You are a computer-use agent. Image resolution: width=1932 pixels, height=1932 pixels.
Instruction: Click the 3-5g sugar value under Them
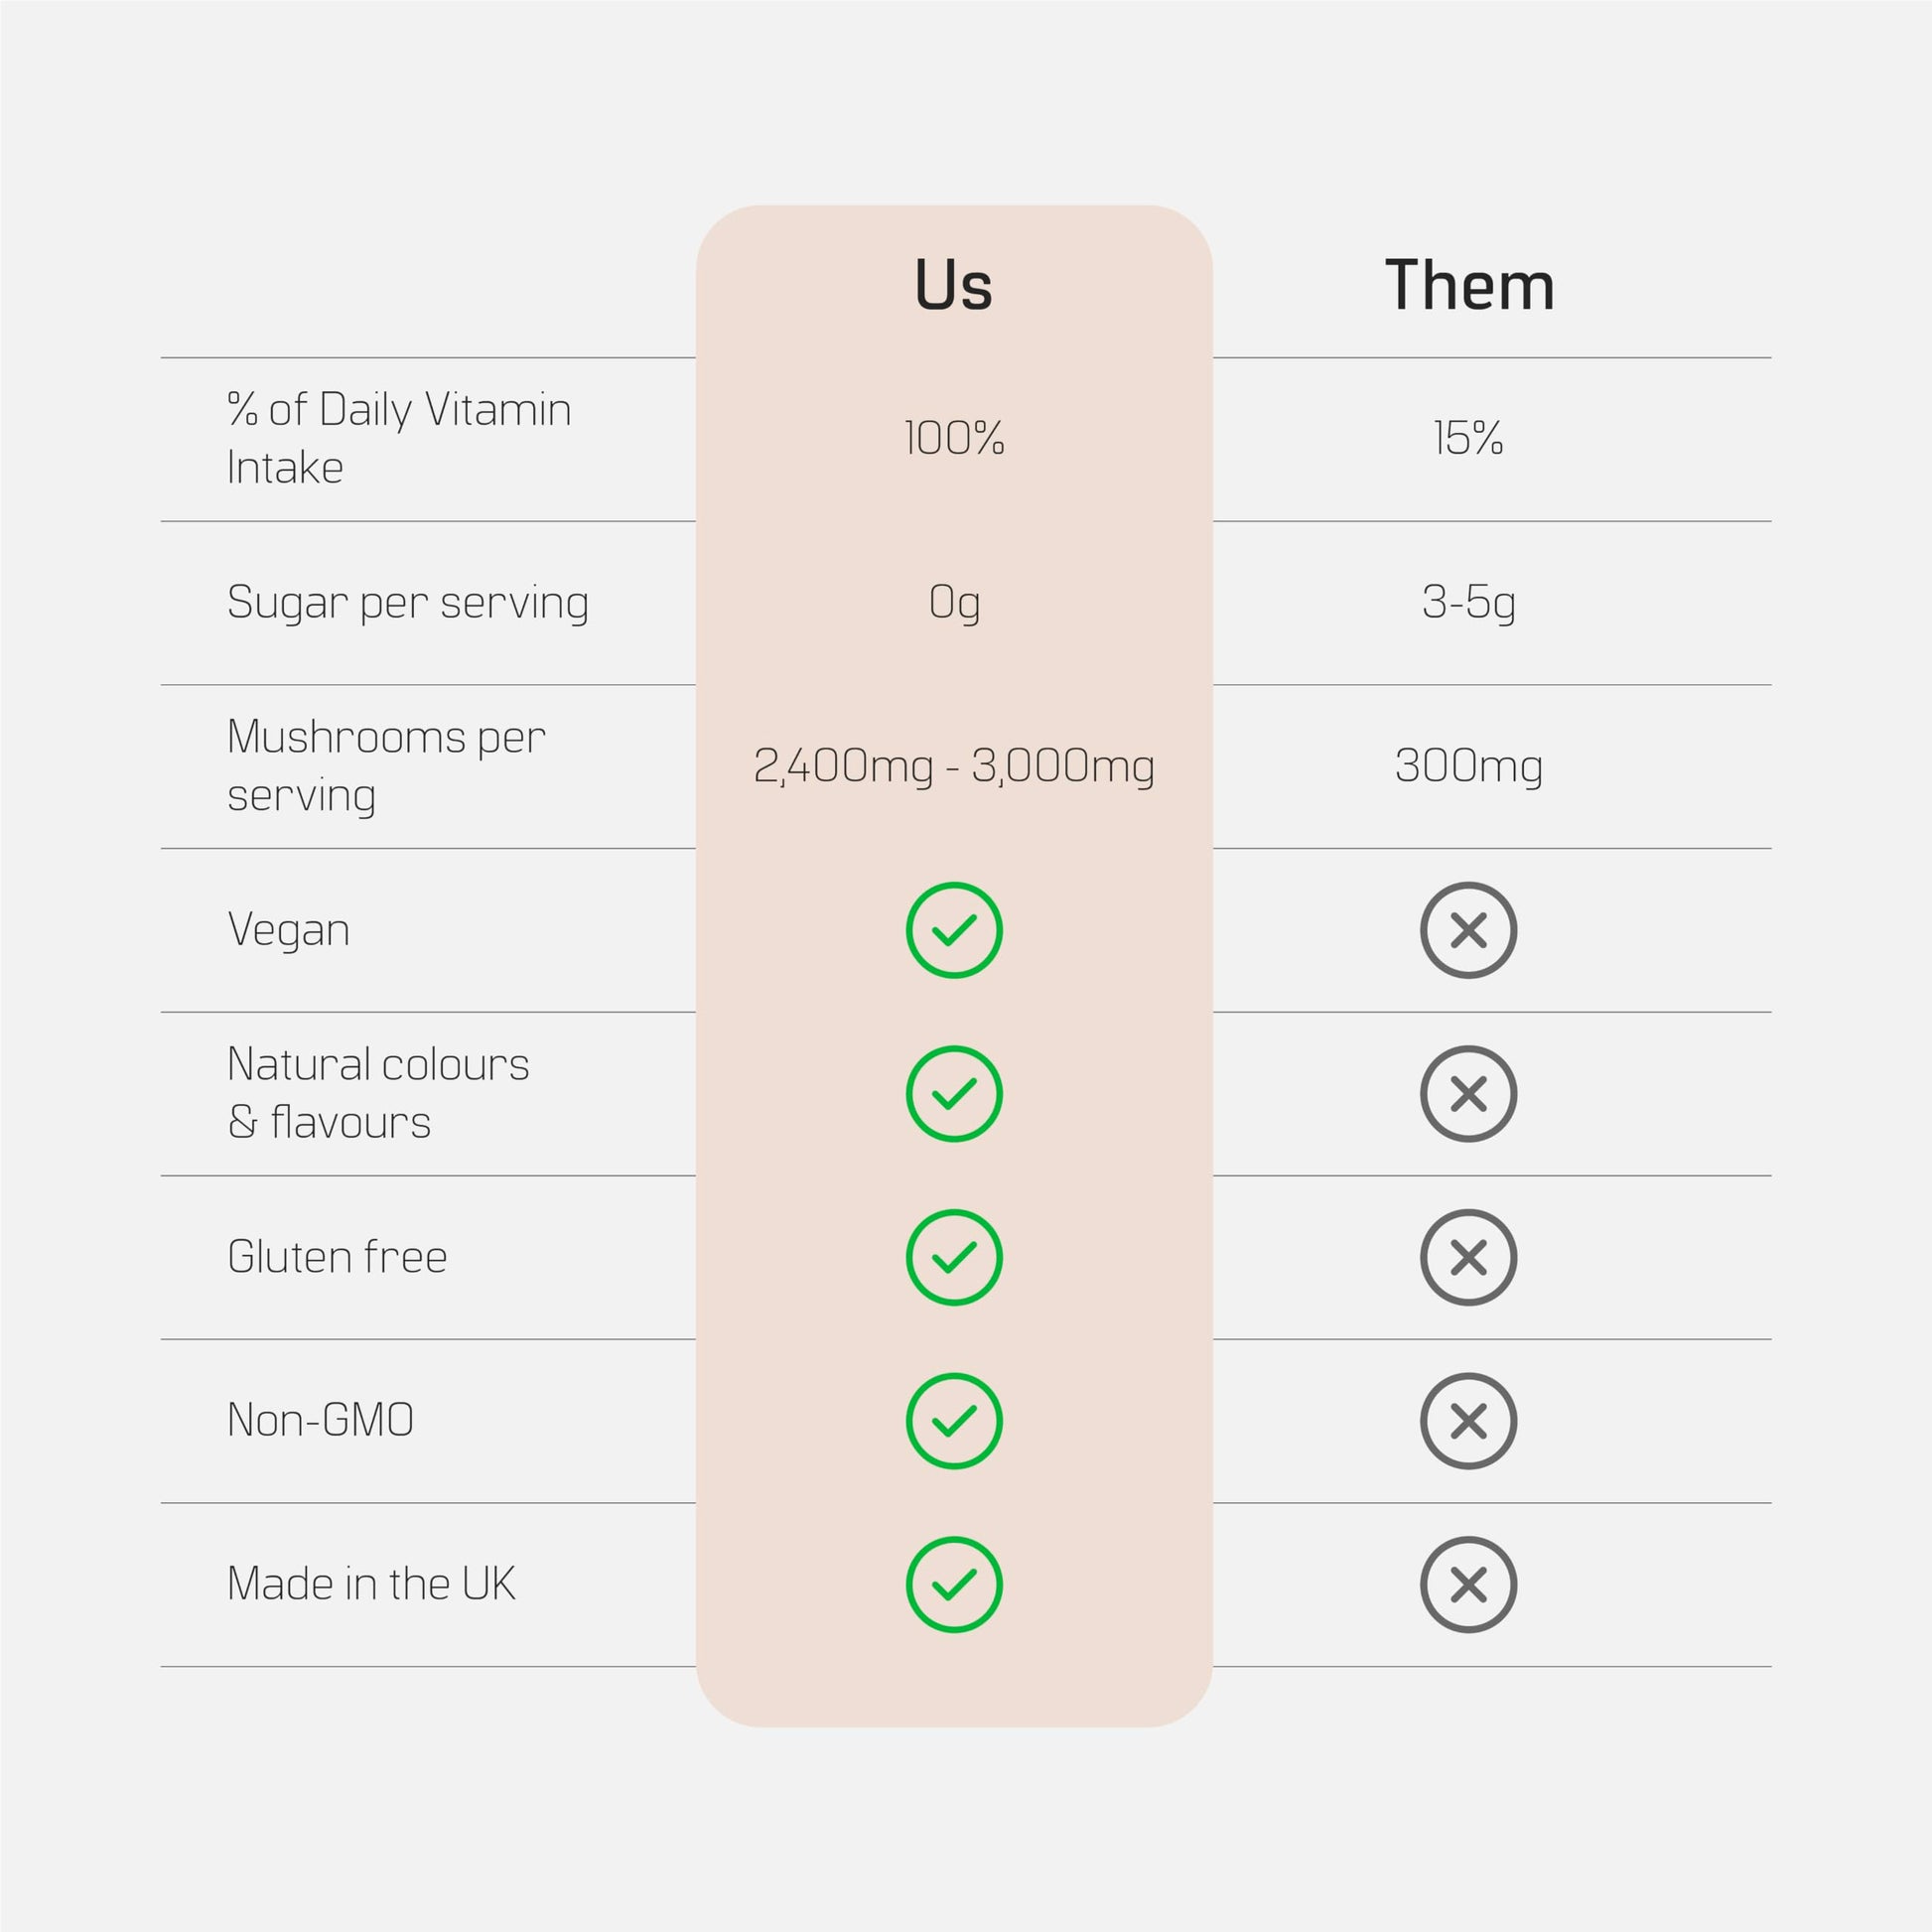(x=1468, y=603)
